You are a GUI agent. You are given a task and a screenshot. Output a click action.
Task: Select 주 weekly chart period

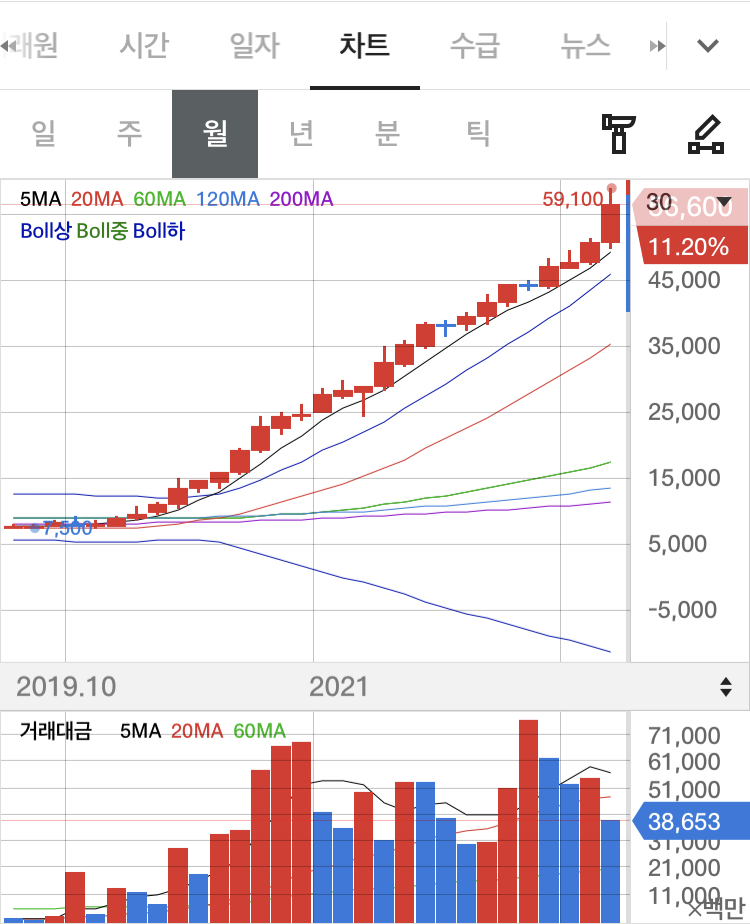tap(129, 134)
